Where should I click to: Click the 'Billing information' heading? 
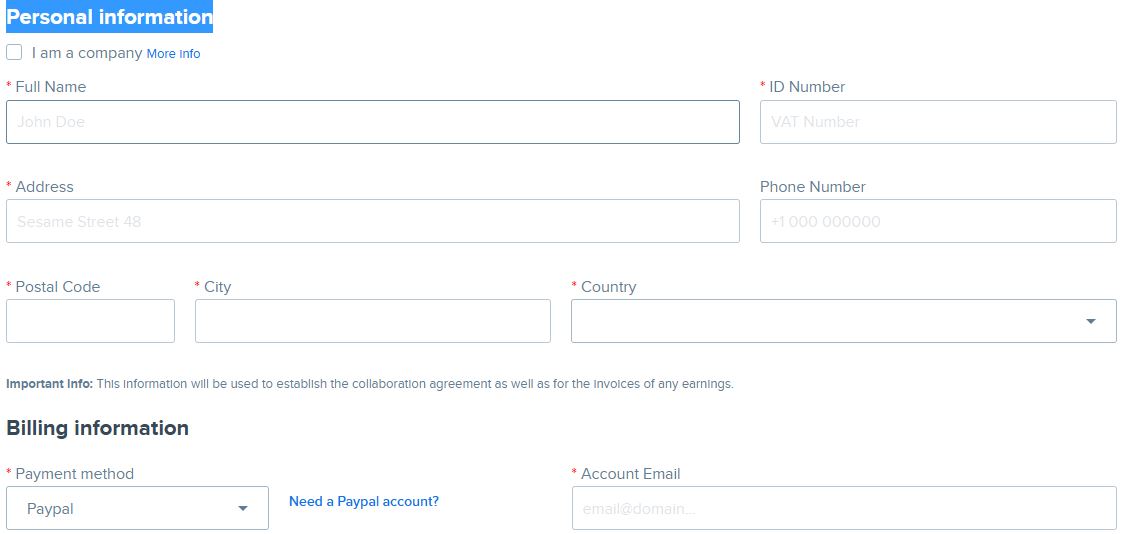pyautogui.click(x=97, y=428)
